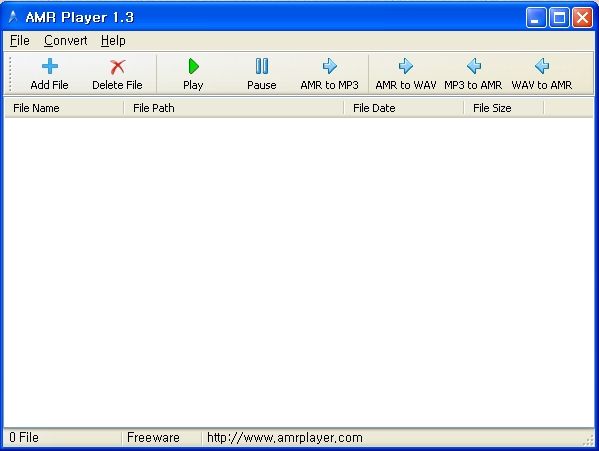Image resolution: width=599 pixels, height=451 pixels.
Task: Click the Add File plus icon
Action: 50,66
